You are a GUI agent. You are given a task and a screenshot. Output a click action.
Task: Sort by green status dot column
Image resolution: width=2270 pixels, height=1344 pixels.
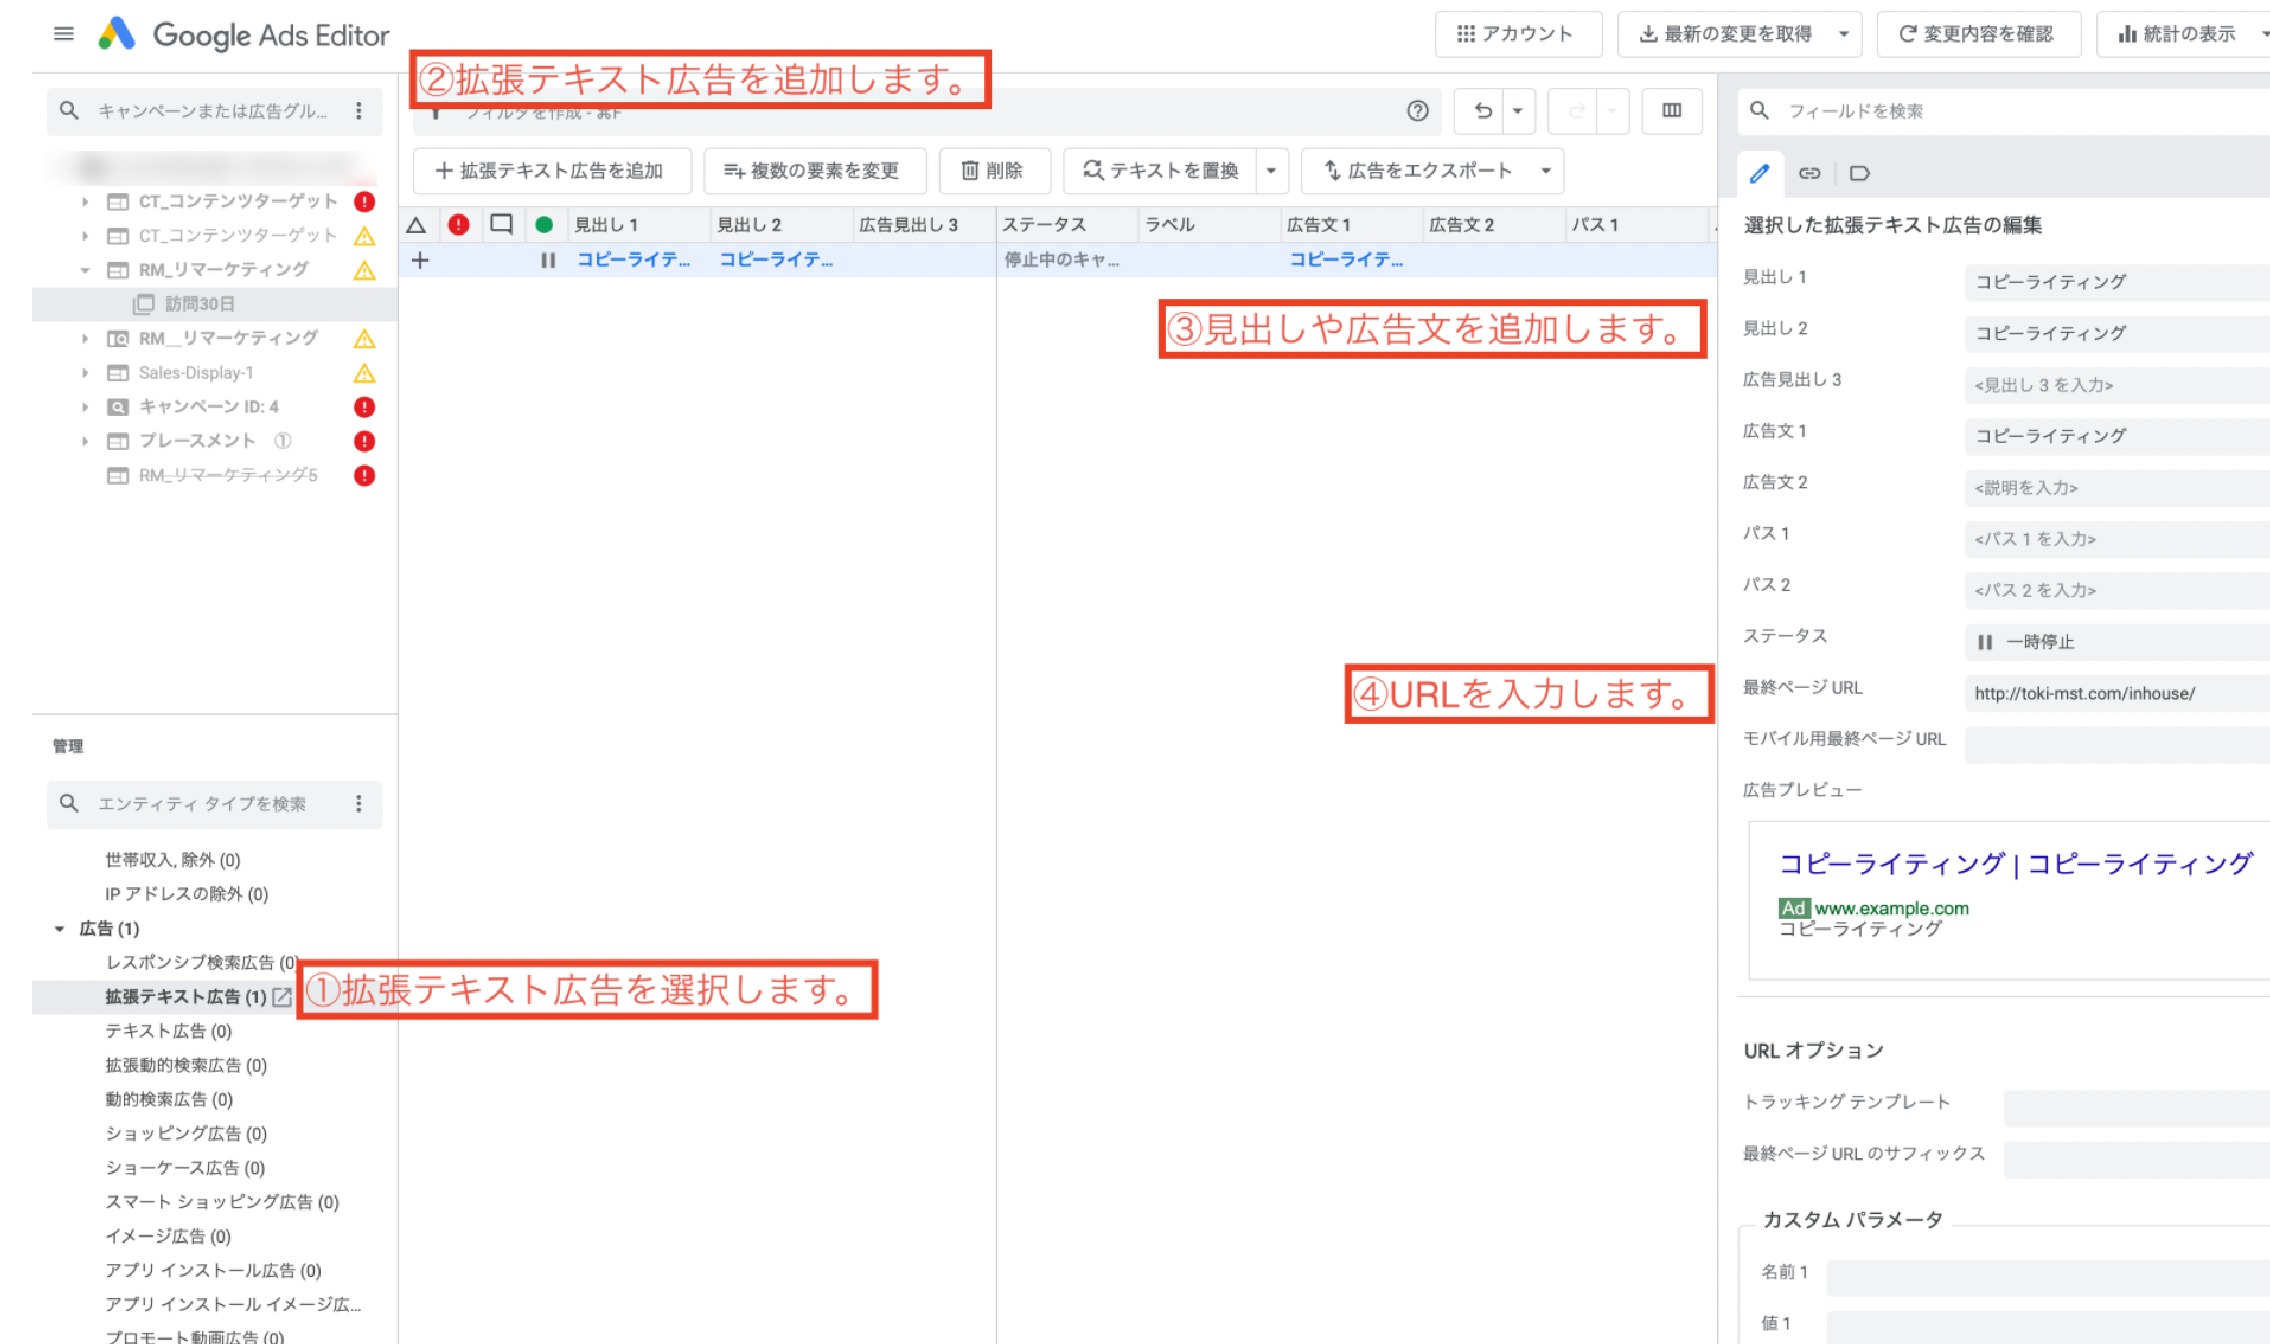click(x=544, y=225)
